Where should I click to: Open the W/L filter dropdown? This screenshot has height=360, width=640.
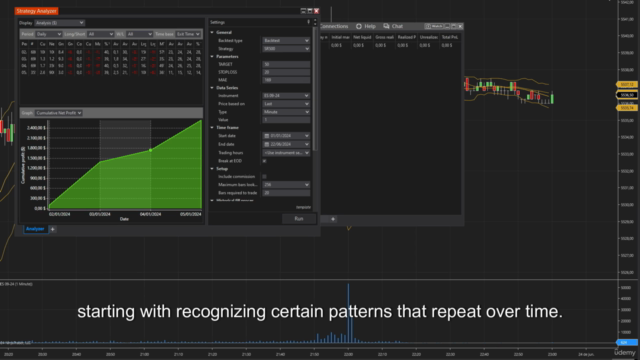click(x=139, y=34)
